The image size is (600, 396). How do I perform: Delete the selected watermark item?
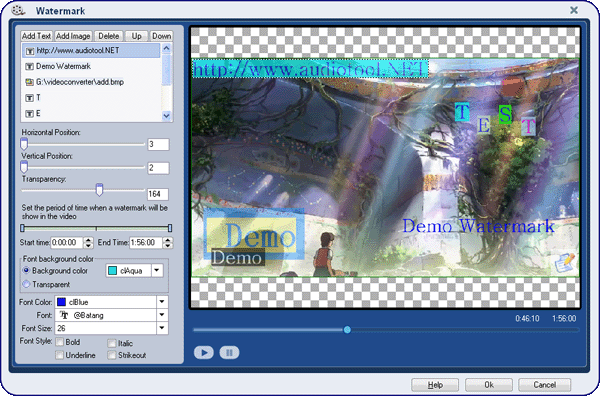tap(108, 36)
